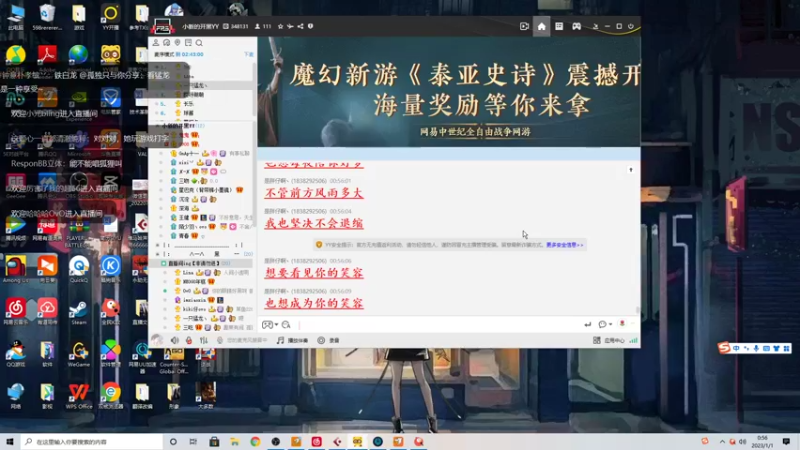Open the game emoticon dropdown in chat input
This screenshot has height=450, width=800.
pos(270,324)
